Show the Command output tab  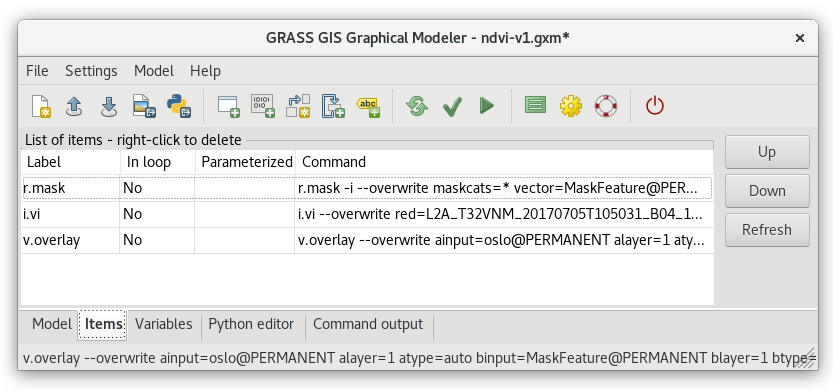[x=368, y=324]
